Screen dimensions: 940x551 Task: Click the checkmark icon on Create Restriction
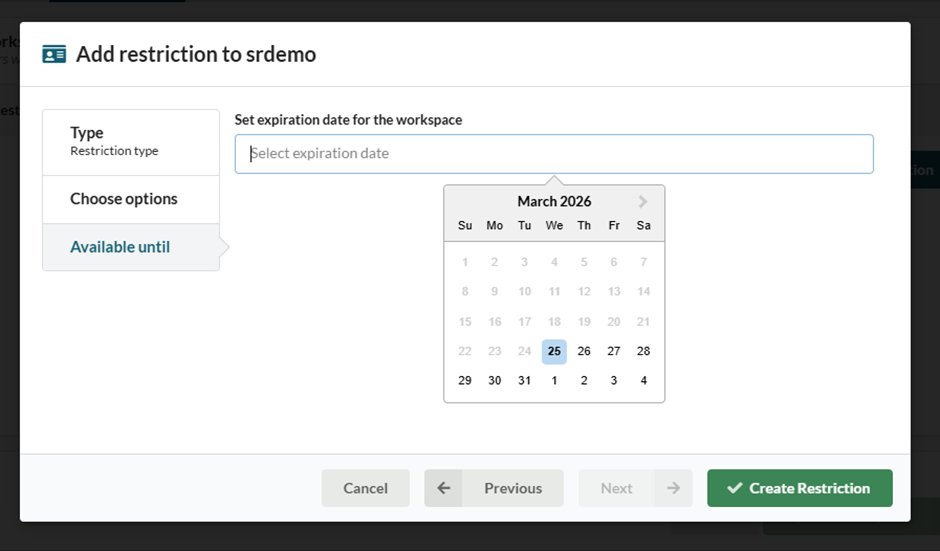pos(735,488)
